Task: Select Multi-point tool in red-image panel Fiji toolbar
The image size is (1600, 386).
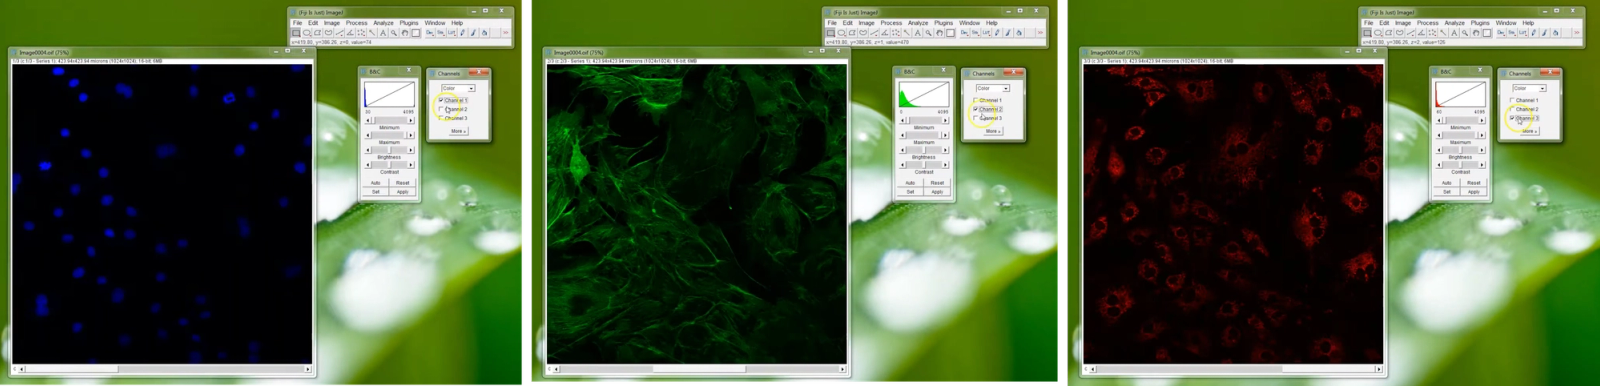Action: [x=1432, y=33]
